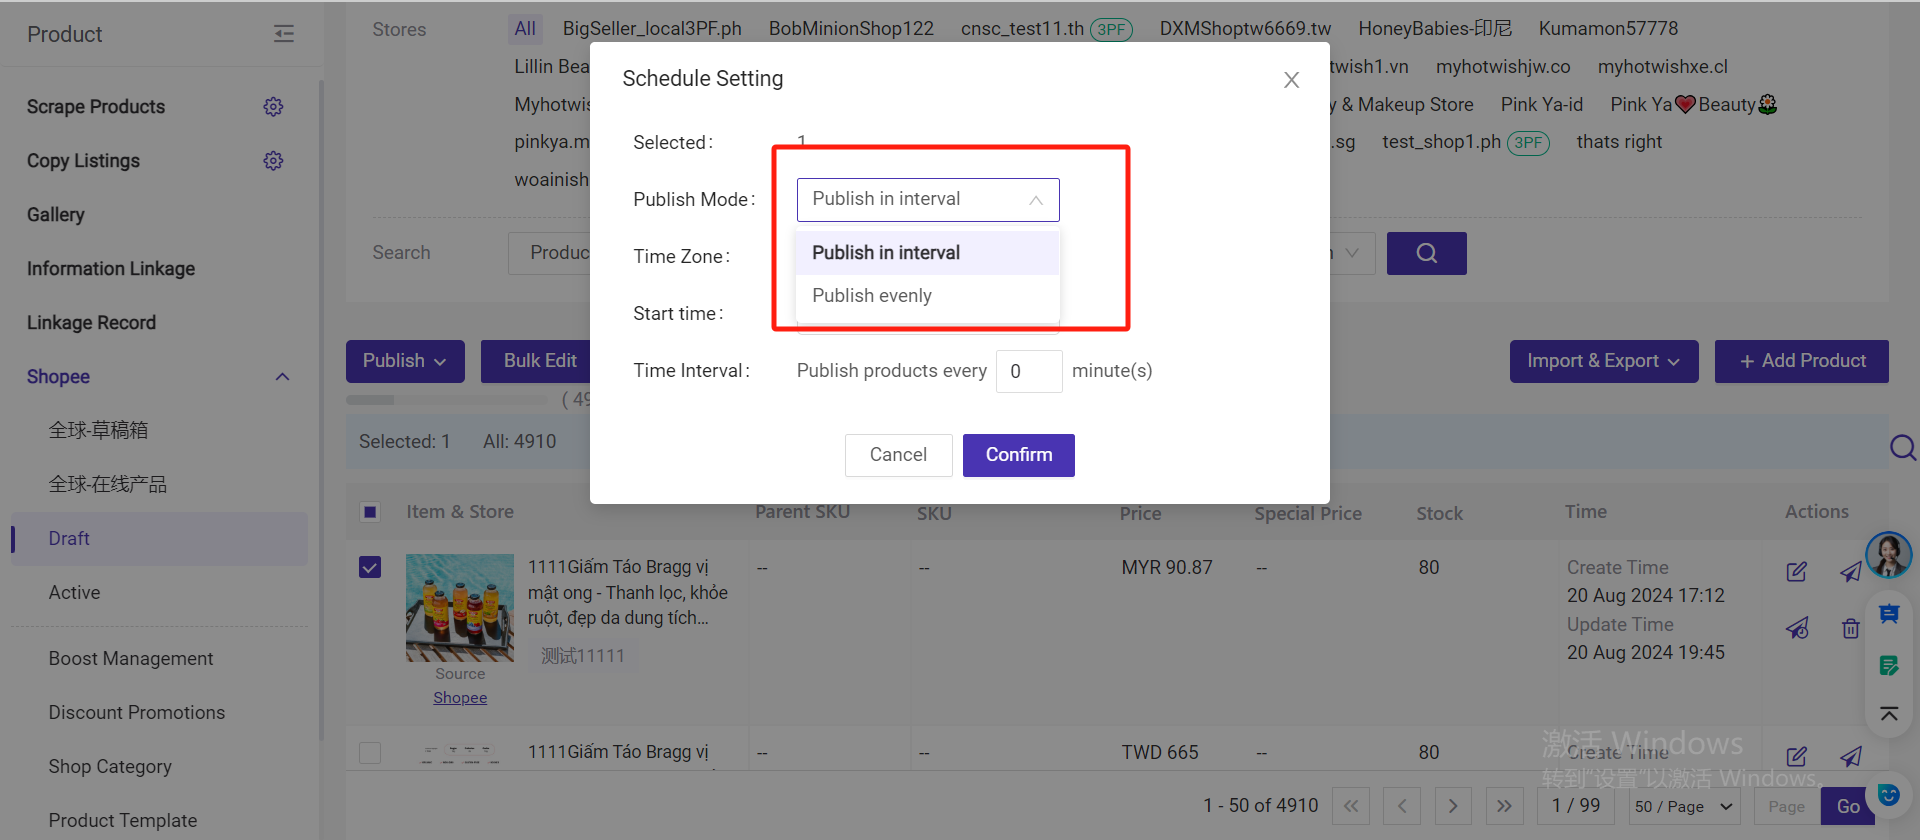Collapse the Shopee sidebar section

coord(282,377)
